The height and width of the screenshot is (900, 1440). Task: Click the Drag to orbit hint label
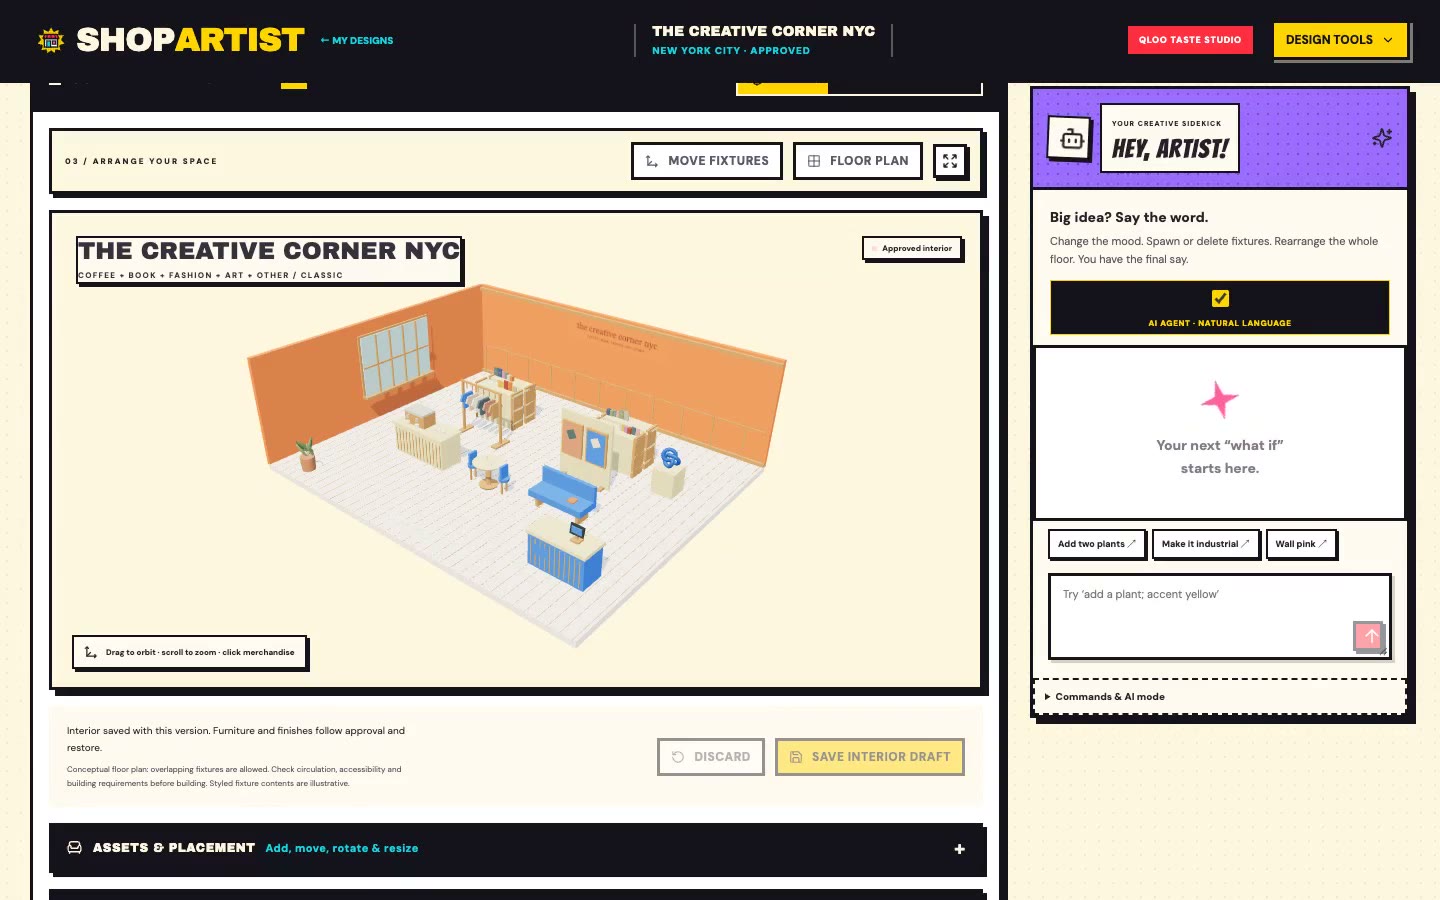189,652
